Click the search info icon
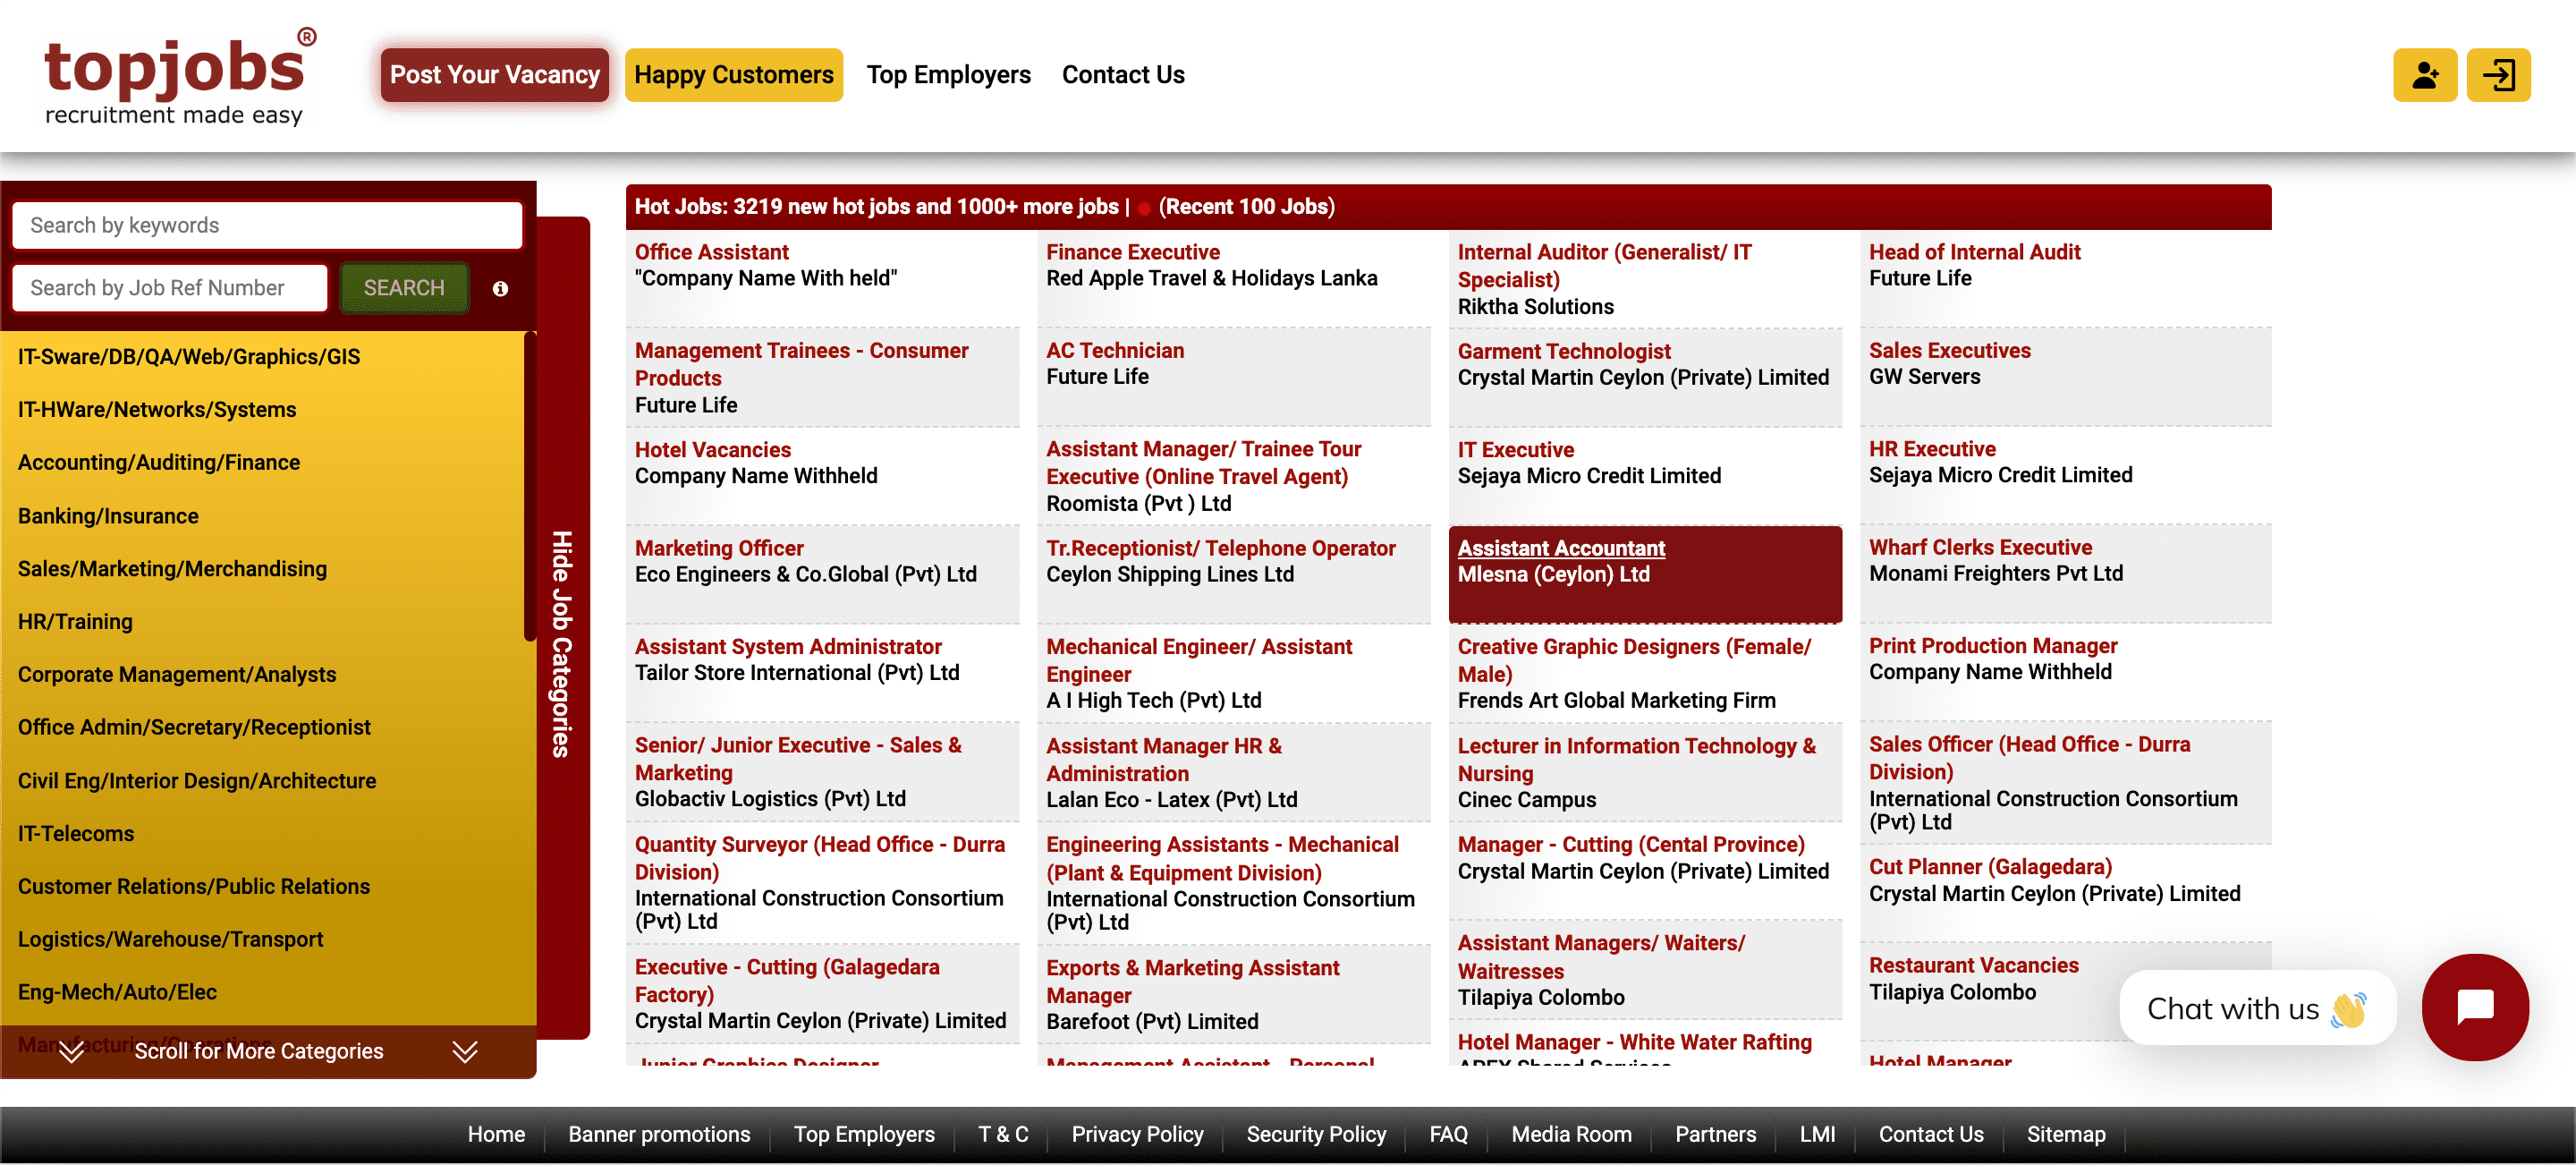The width and height of the screenshot is (2576, 1165). 500,289
